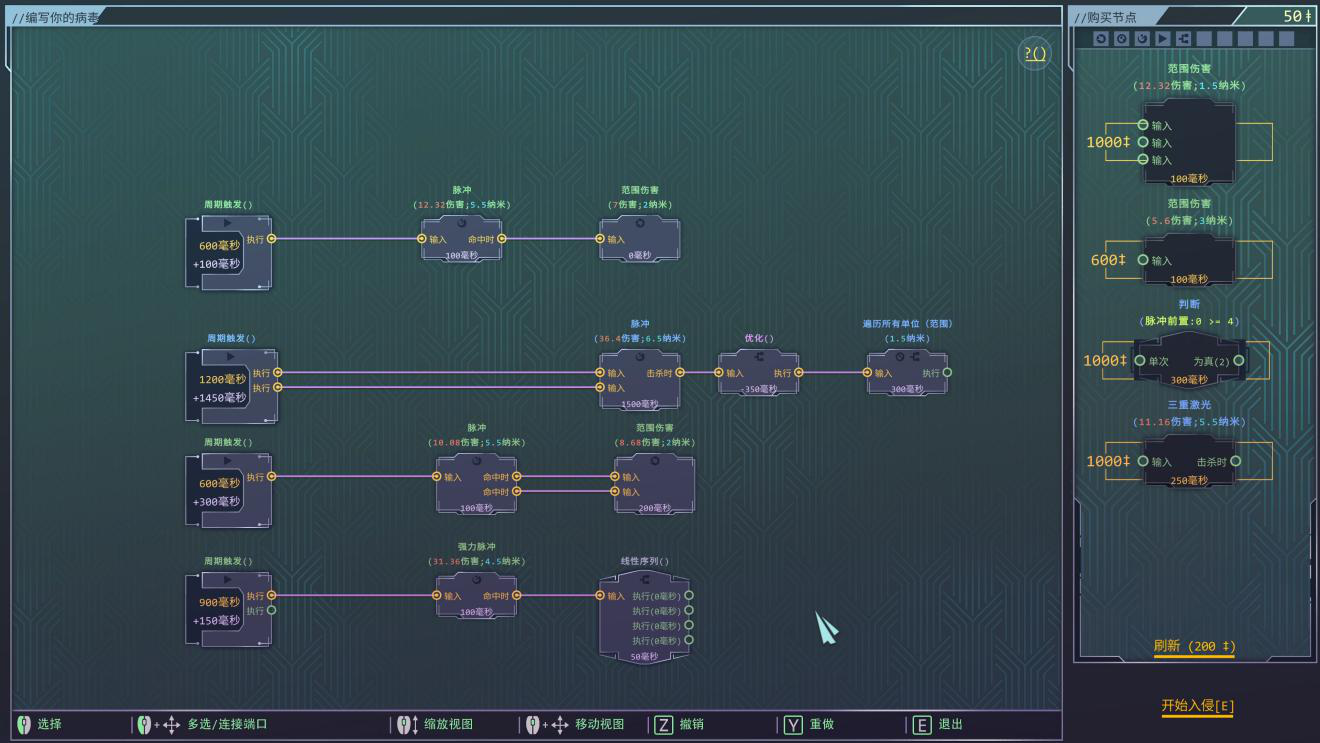Click the 编写你的病毒 panel title
Image resolution: width=1320 pixels, height=743 pixels.
coord(56,17)
